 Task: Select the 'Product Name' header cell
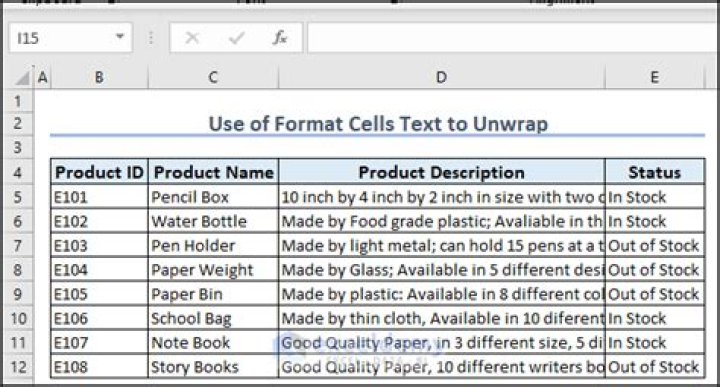coord(214,172)
